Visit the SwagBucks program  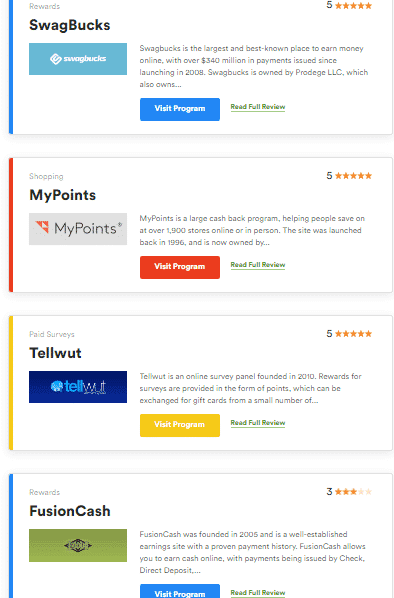tap(180, 109)
